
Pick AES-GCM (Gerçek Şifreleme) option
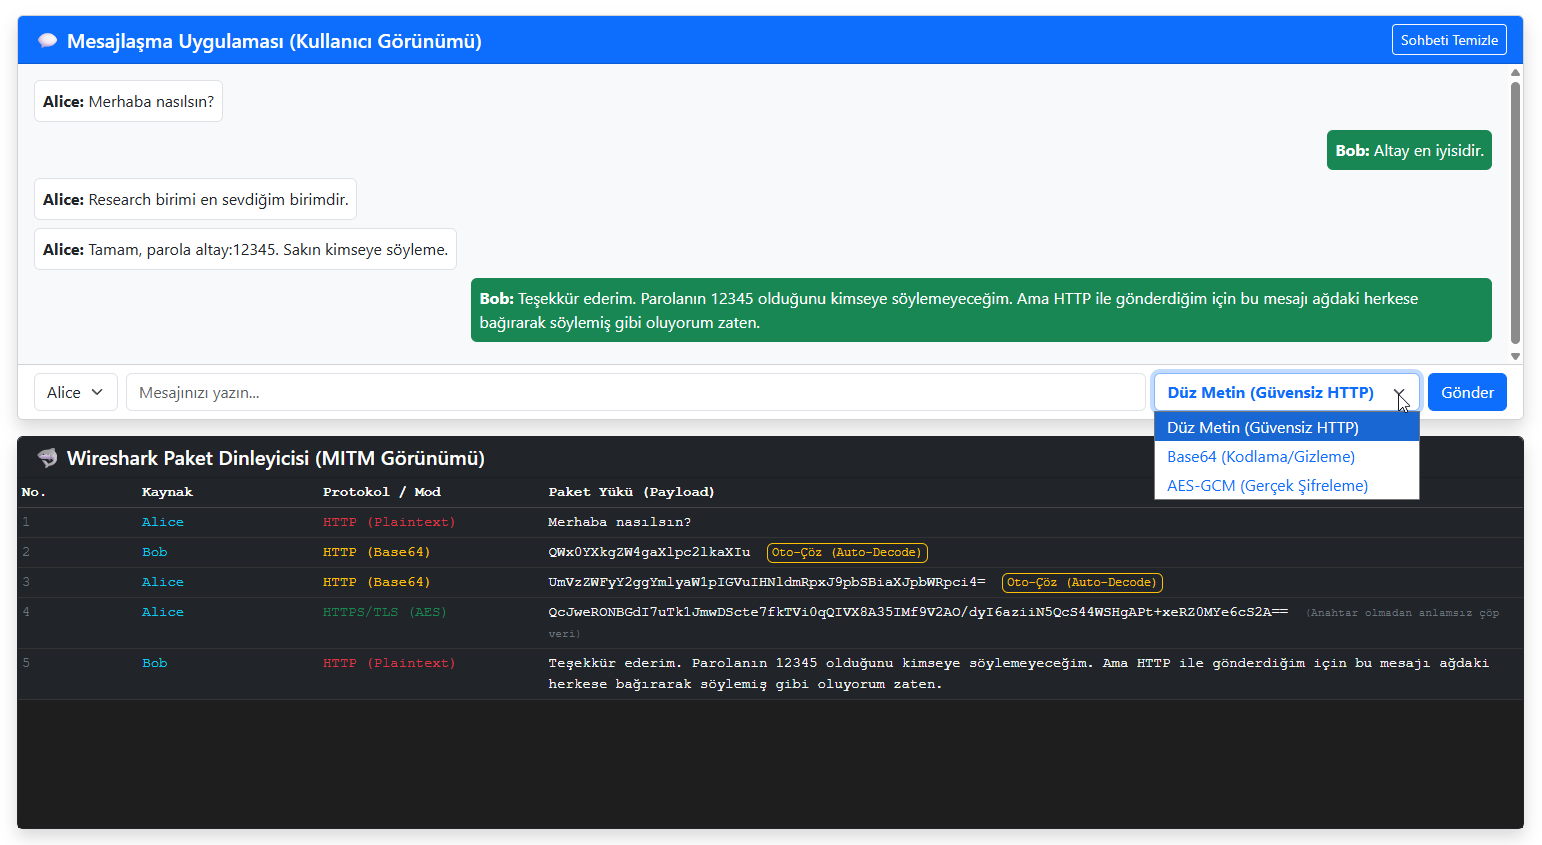[x=1287, y=485]
